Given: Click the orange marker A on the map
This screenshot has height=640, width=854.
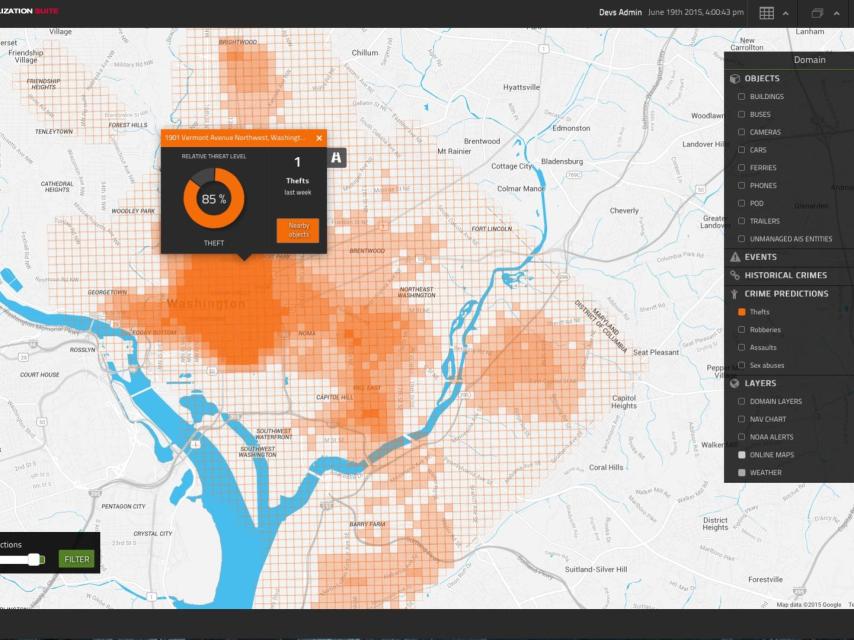Looking at the screenshot, I should coord(336,156).
